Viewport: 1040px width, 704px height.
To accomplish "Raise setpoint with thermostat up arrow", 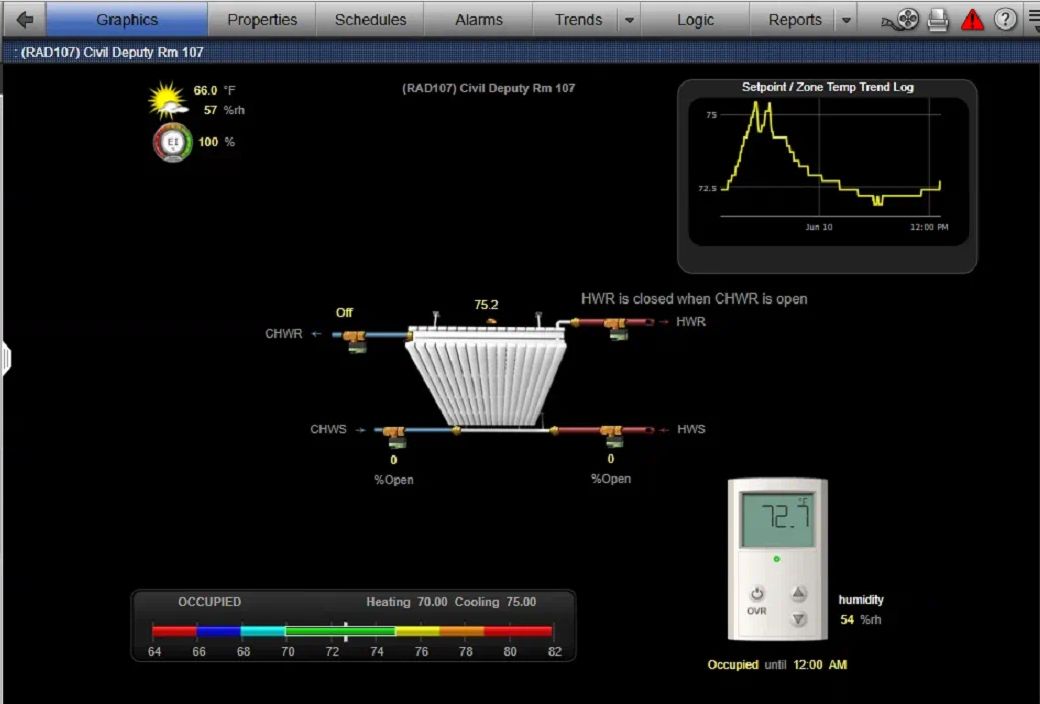I will (798, 593).
